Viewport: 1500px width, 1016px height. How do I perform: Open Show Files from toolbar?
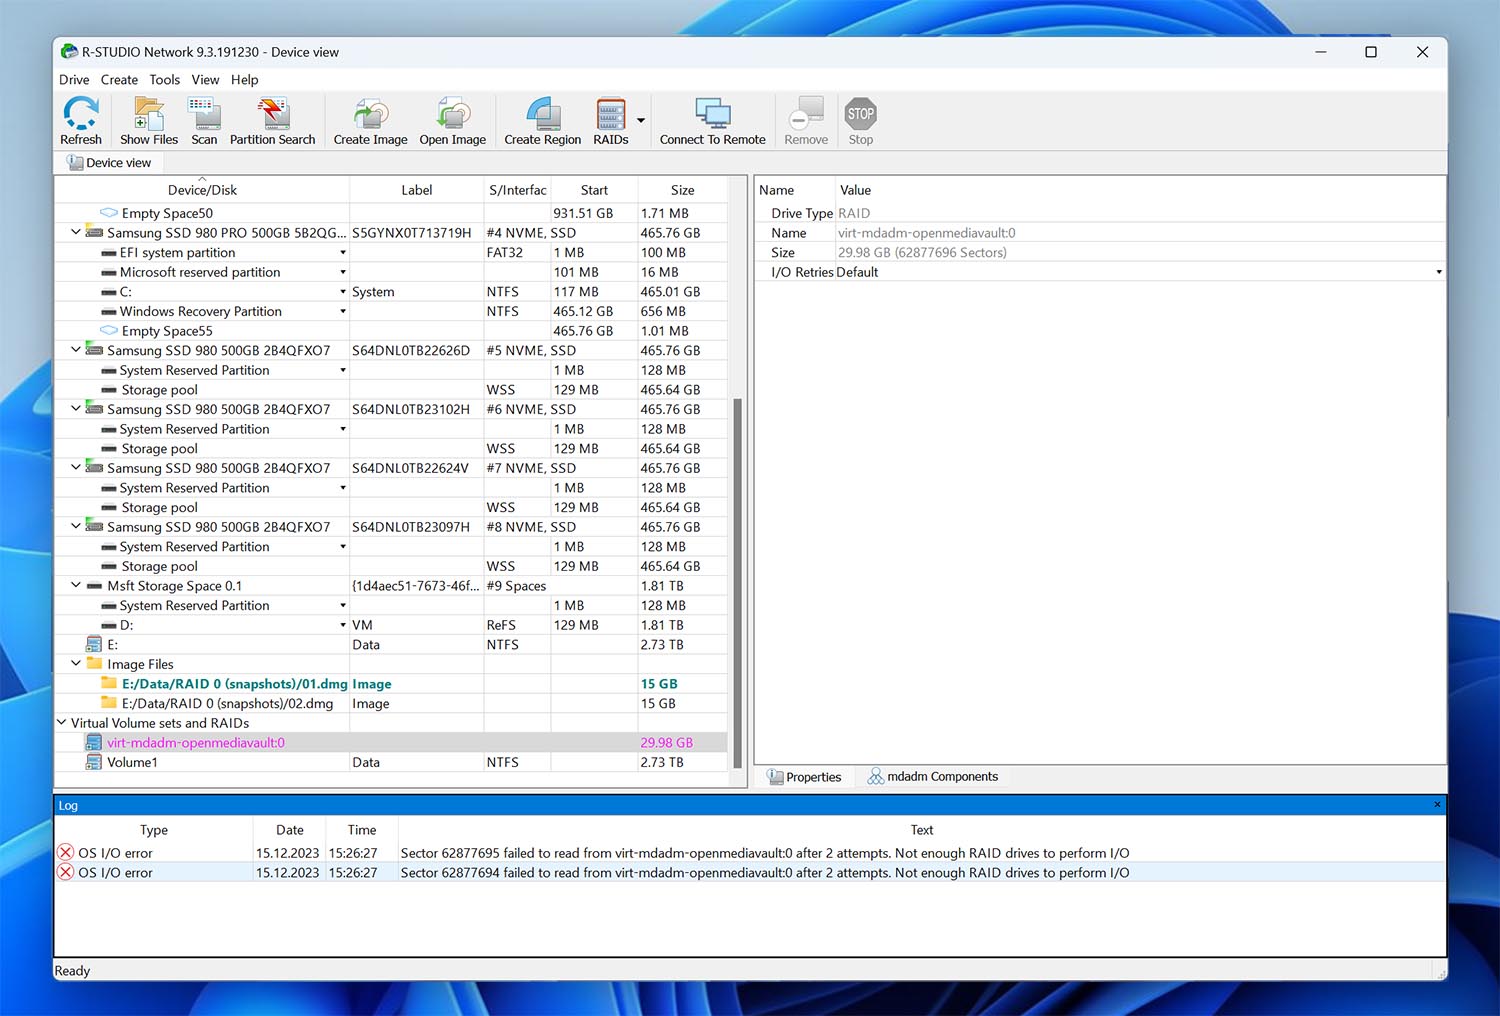149,122
